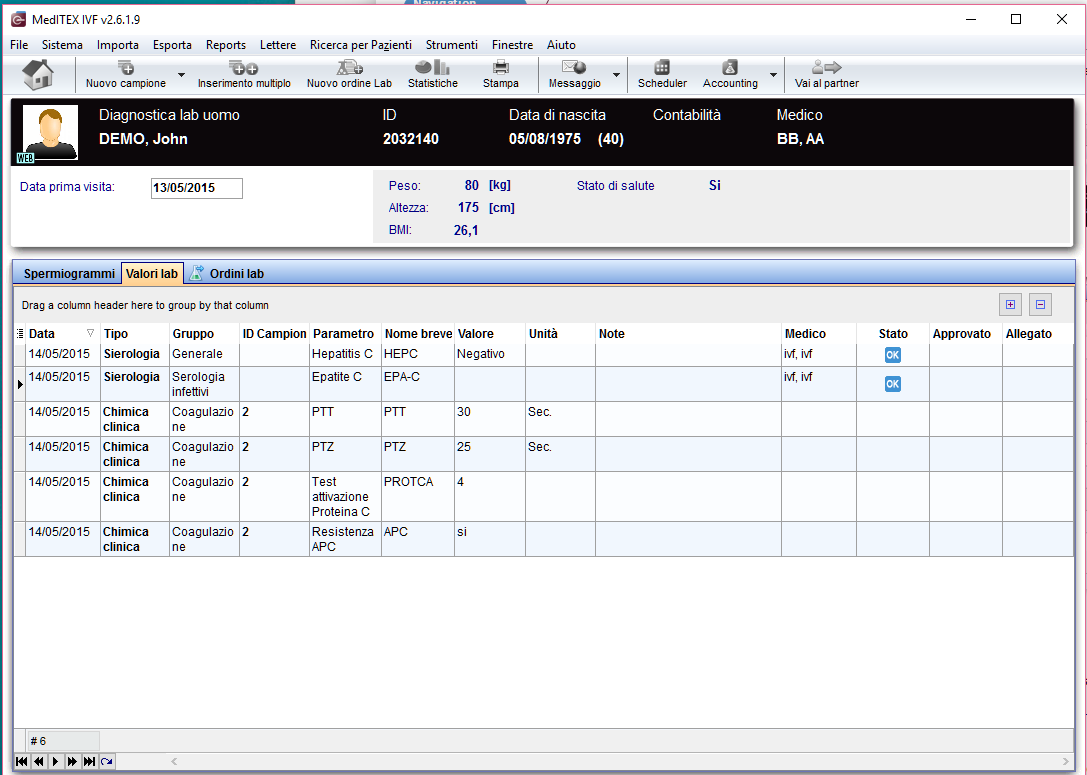Open the Sistema menu
Image resolution: width=1087 pixels, height=775 pixels.
pyautogui.click(x=62, y=45)
